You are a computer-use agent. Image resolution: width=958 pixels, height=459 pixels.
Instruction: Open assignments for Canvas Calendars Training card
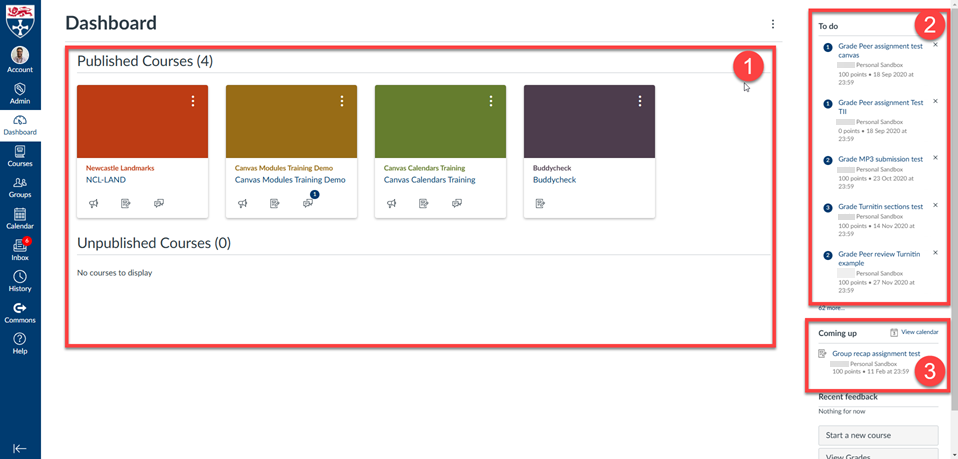(424, 204)
